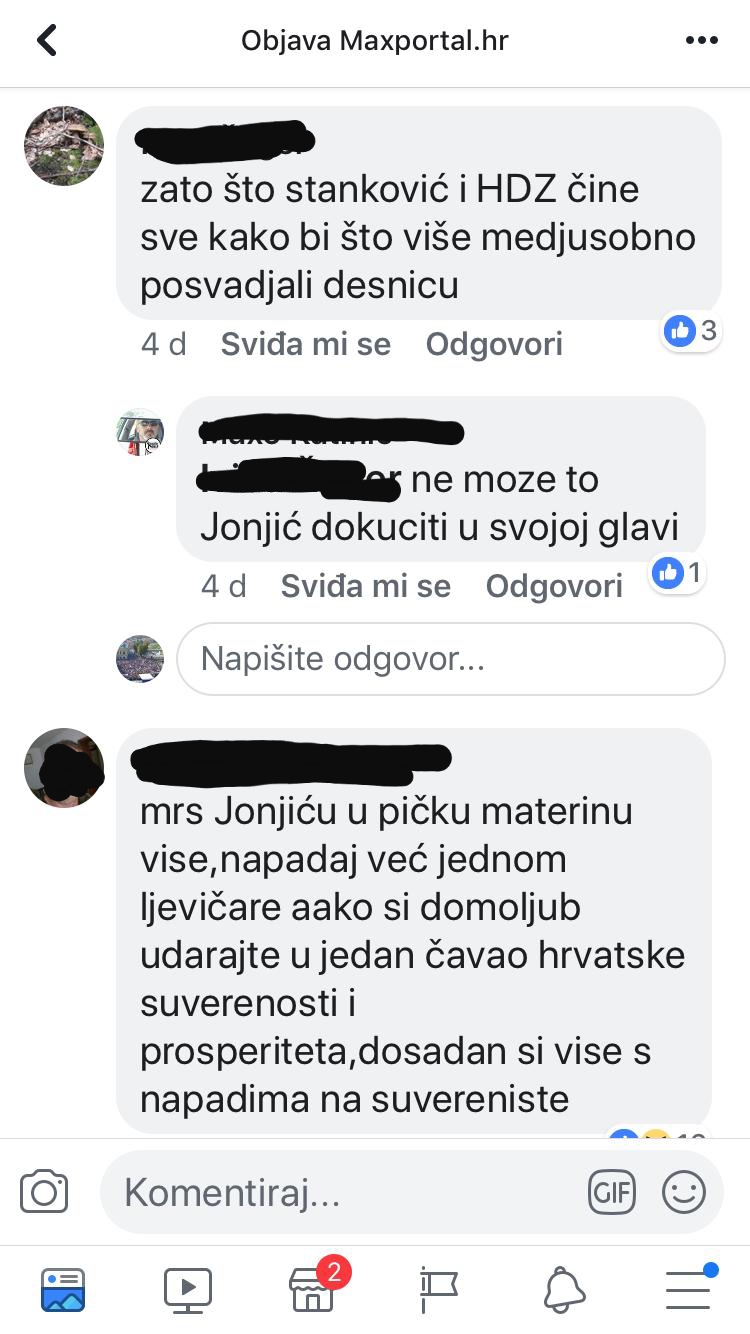View the 3 likes reaction count
The width and height of the screenshot is (750, 1334).
692,331
